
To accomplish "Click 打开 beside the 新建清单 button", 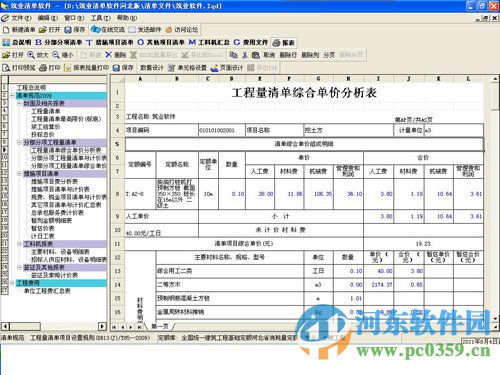I will [49, 30].
